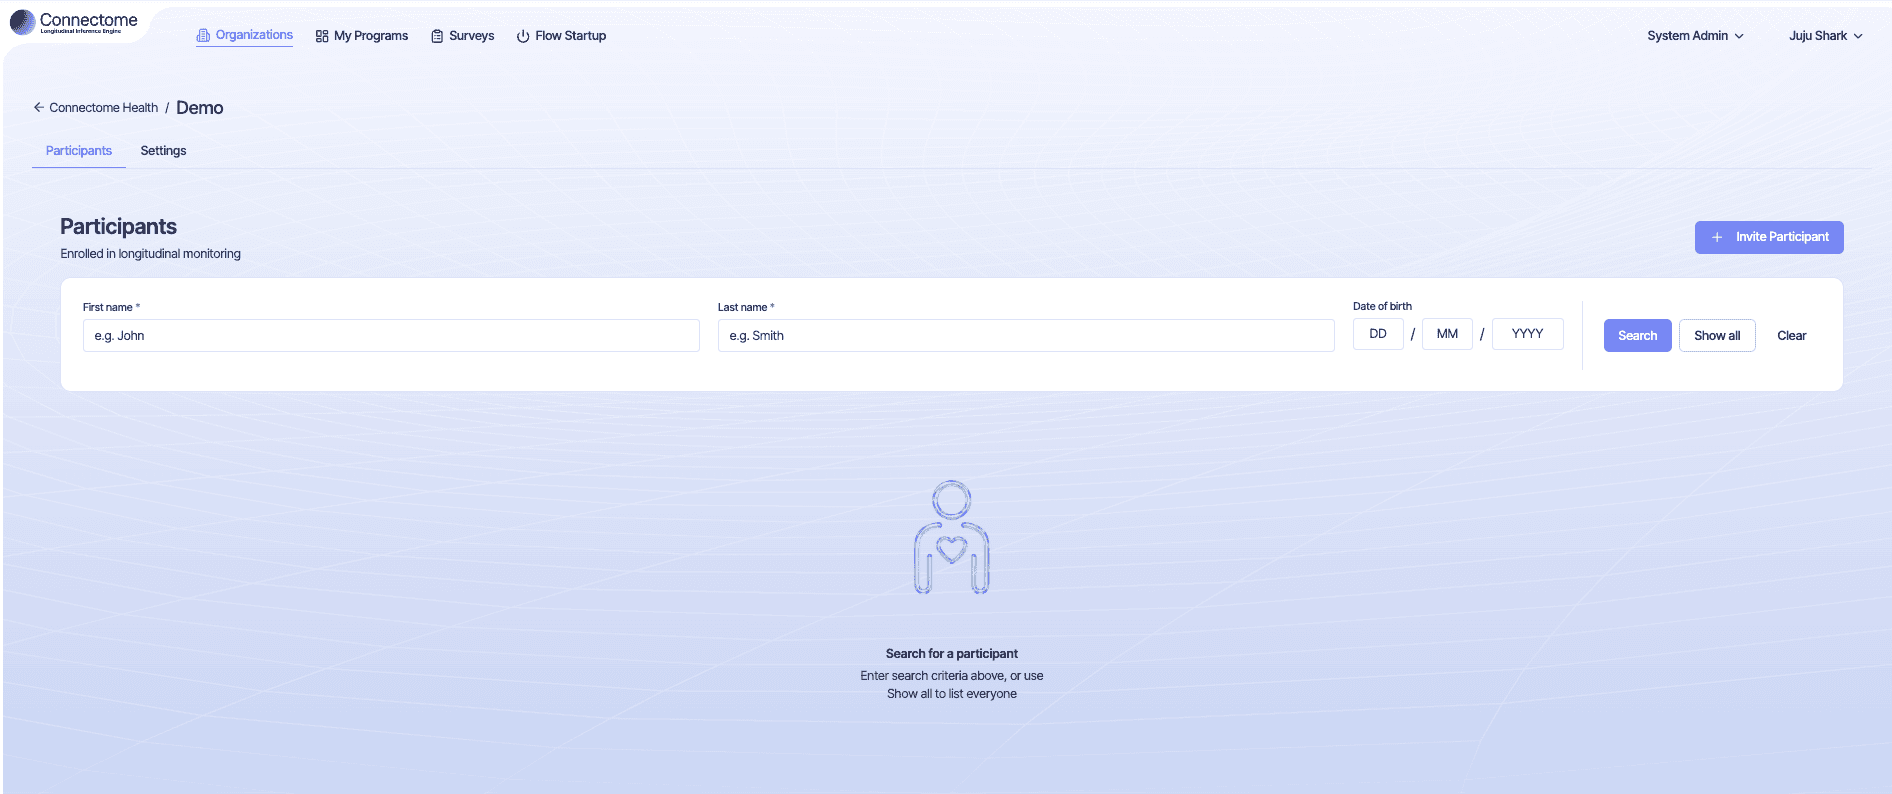Image resolution: width=1892 pixels, height=794 pixels.
Task: Click the Flow Startup power icon
Action: [x=523, y=36]
